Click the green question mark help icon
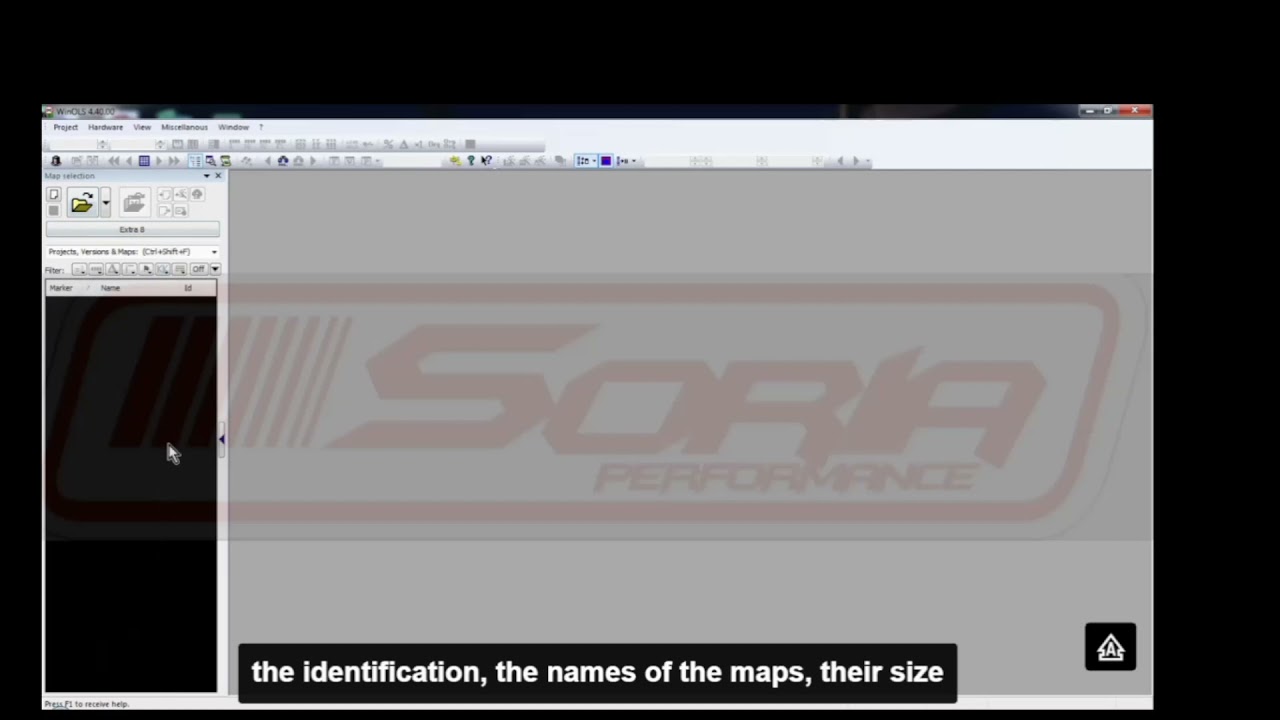 pos(471,161)
